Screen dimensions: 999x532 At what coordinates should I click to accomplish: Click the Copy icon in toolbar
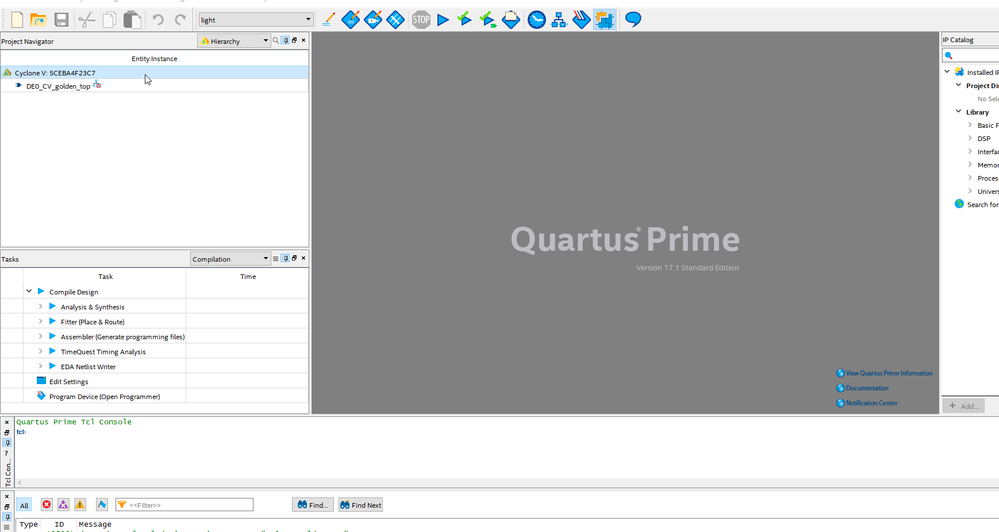coord(110,20)
